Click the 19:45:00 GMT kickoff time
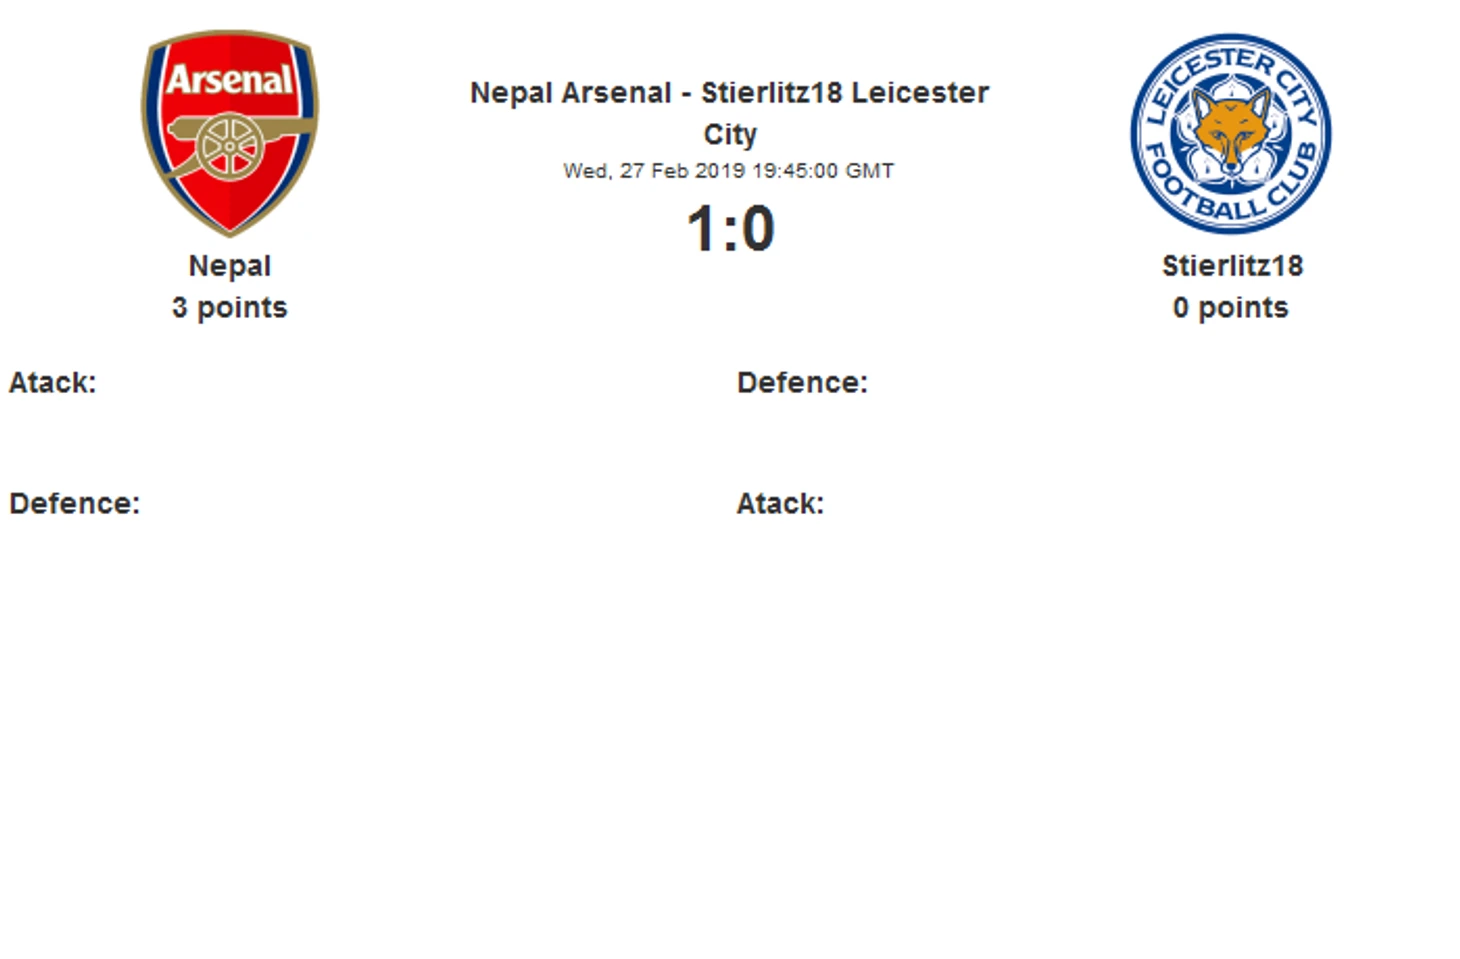Screen dimensions: 1460x959 [x=823, y=171]
